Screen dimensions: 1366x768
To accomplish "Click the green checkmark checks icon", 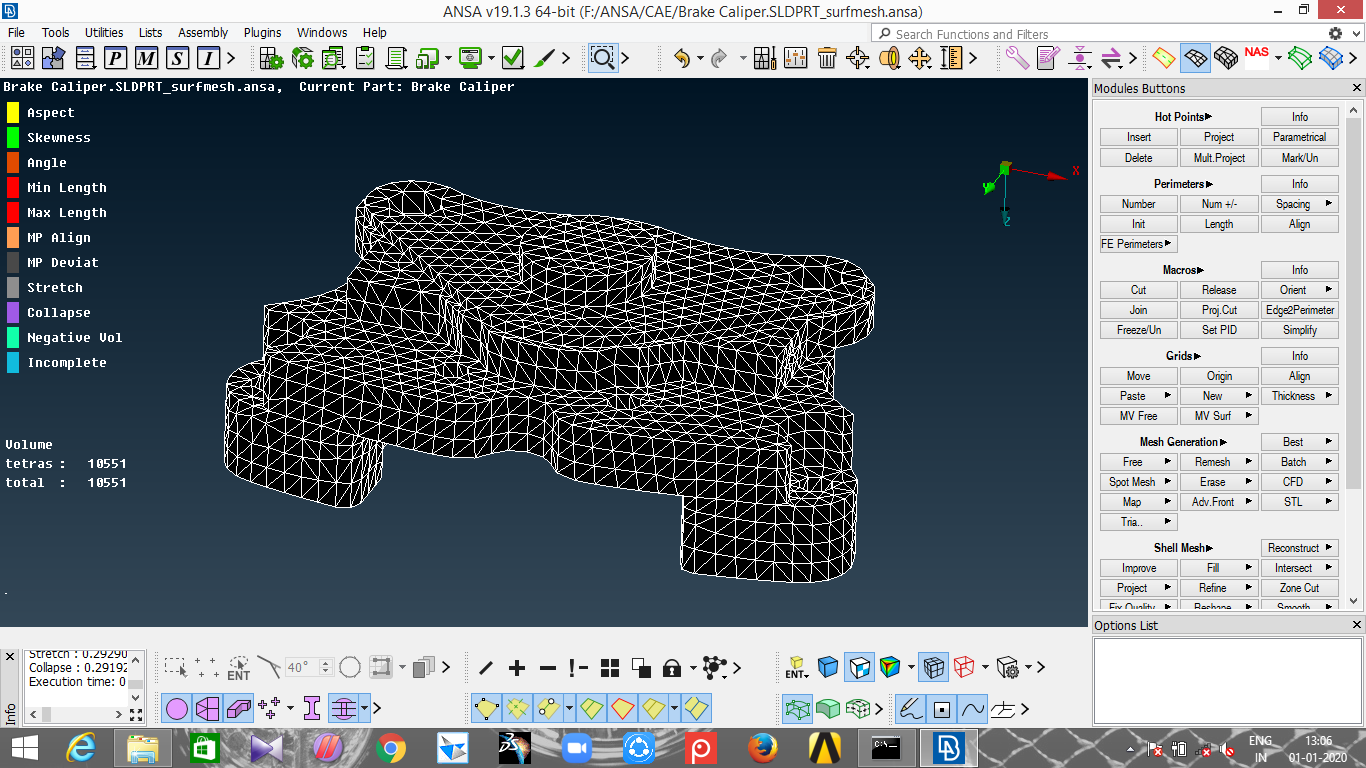I will coord(513,58).
